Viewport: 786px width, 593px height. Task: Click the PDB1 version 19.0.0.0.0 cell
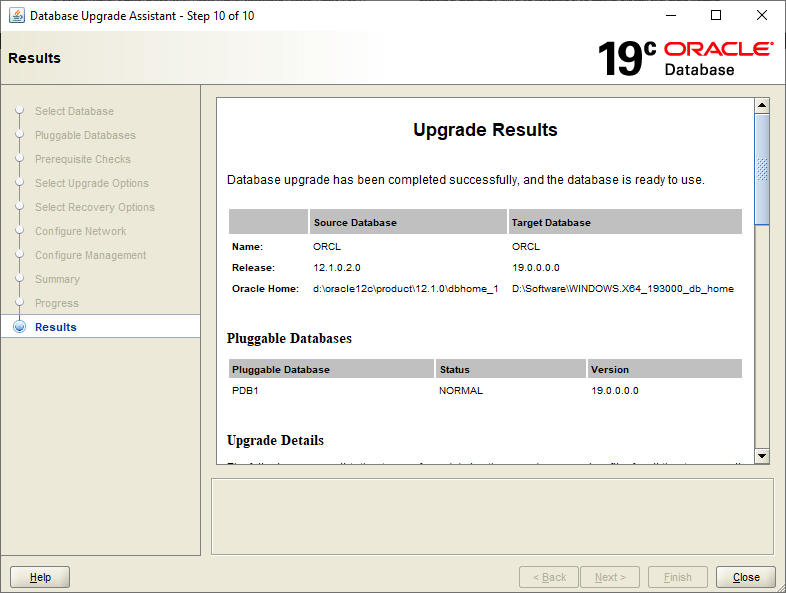615,390
